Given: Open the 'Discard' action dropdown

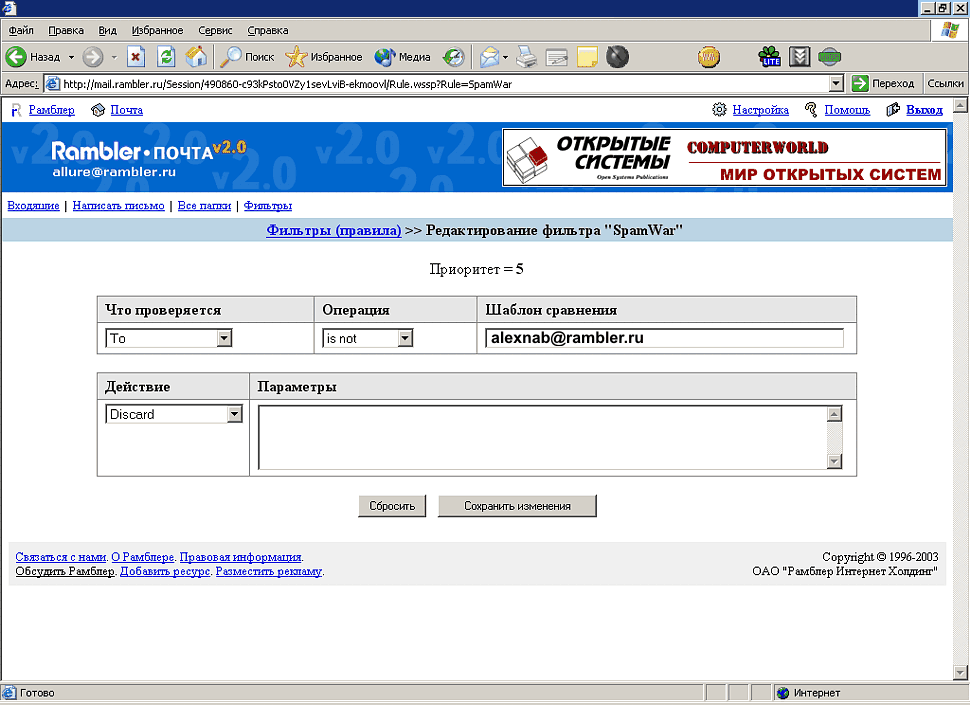Looking at the screenshot, I should click(234, 414).
